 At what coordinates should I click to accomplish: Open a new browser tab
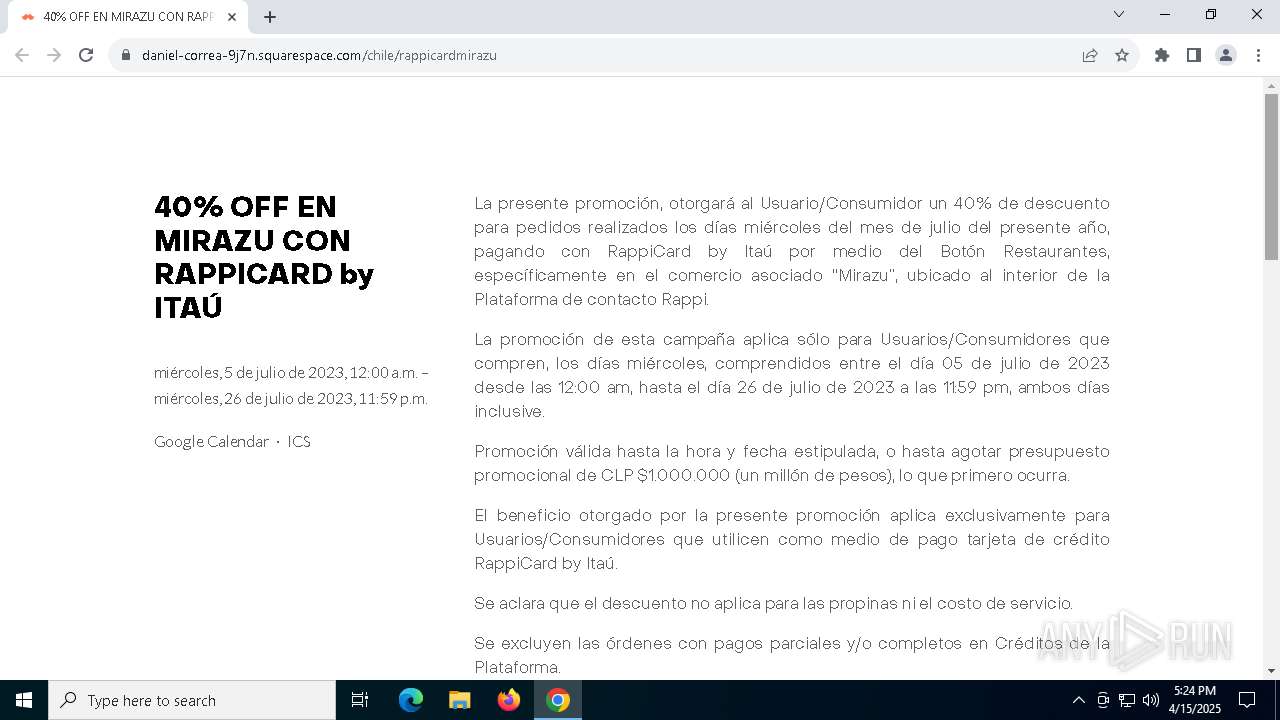coord(270,17)
